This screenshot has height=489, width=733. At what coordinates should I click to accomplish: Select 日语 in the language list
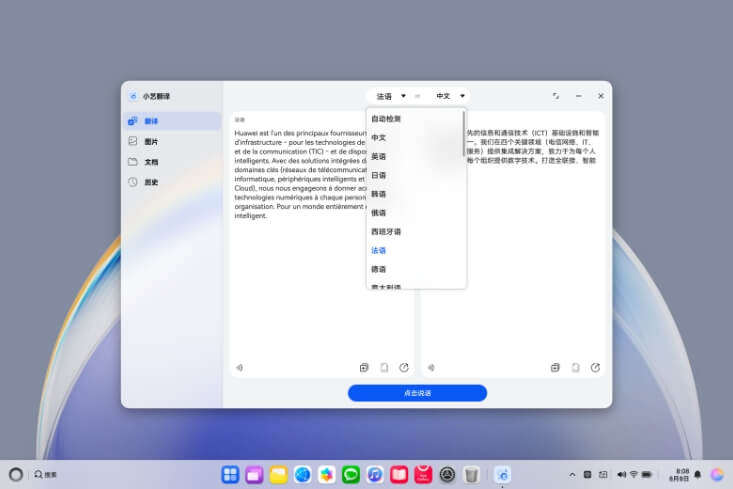415,175
